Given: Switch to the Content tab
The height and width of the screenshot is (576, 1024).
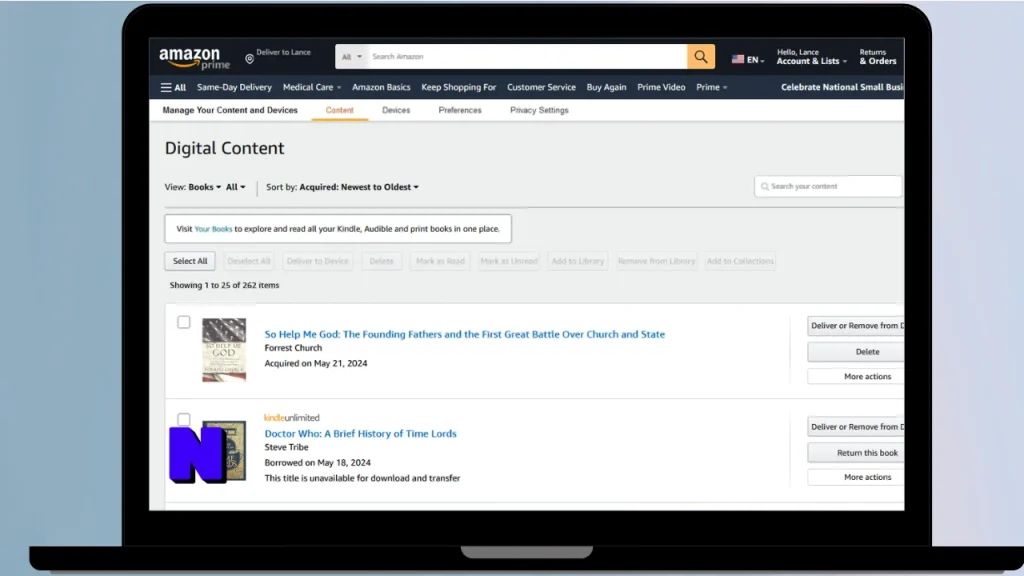Looking at the screenshot, I should [x=340, y=110].
